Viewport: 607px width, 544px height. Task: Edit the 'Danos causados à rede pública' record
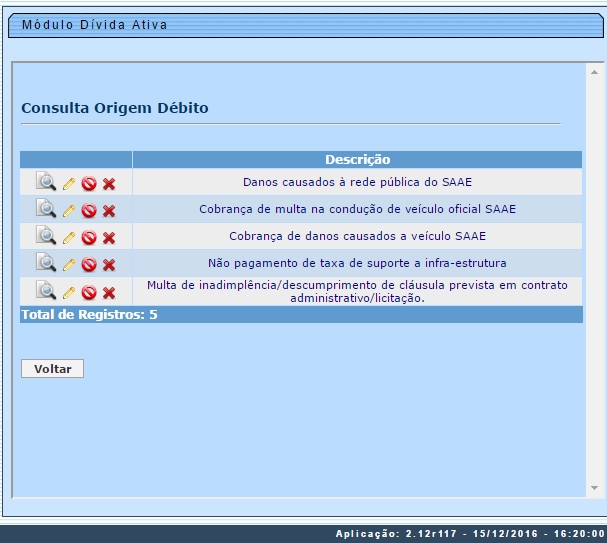pos(69,184)
